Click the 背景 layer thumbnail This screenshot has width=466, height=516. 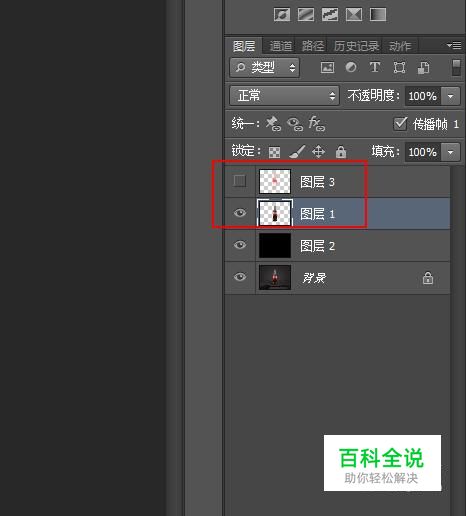click(x=275, y=277)
